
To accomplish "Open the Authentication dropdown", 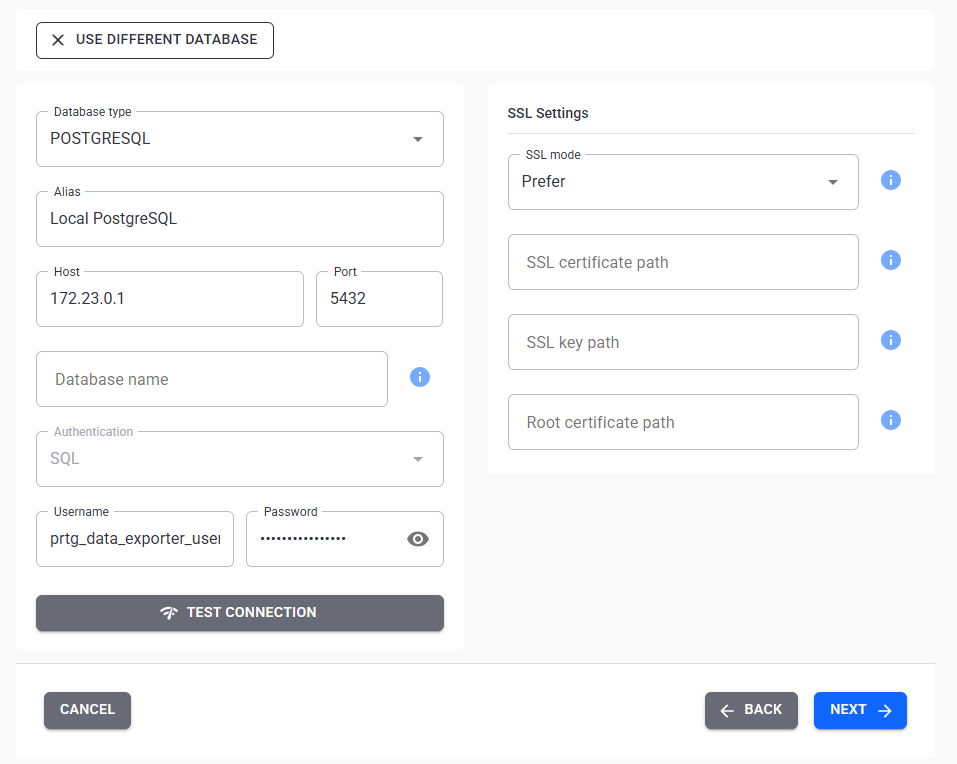I will (240, 459).
